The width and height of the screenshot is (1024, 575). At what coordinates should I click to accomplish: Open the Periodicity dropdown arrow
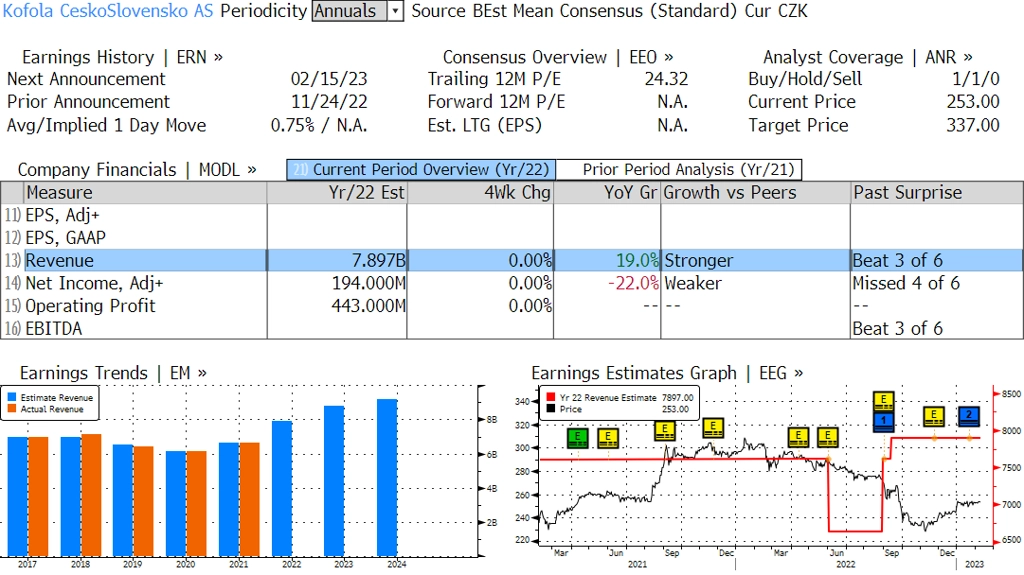(x=395, y=11)
